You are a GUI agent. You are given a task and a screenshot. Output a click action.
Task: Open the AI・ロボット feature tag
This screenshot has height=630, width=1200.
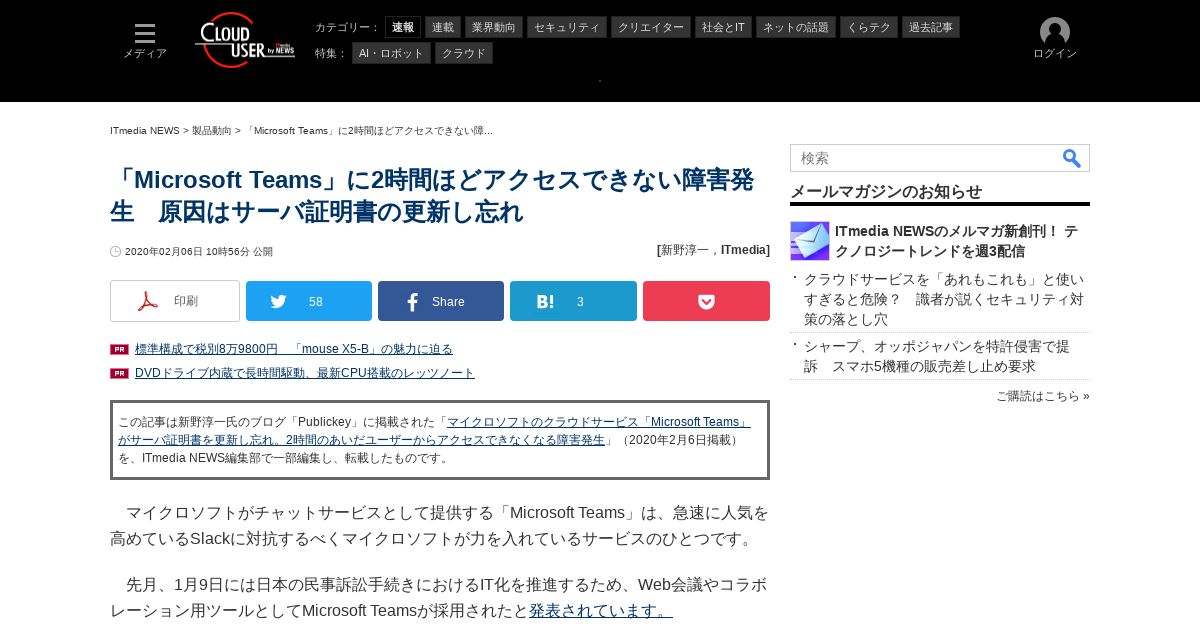click(391, 53)
